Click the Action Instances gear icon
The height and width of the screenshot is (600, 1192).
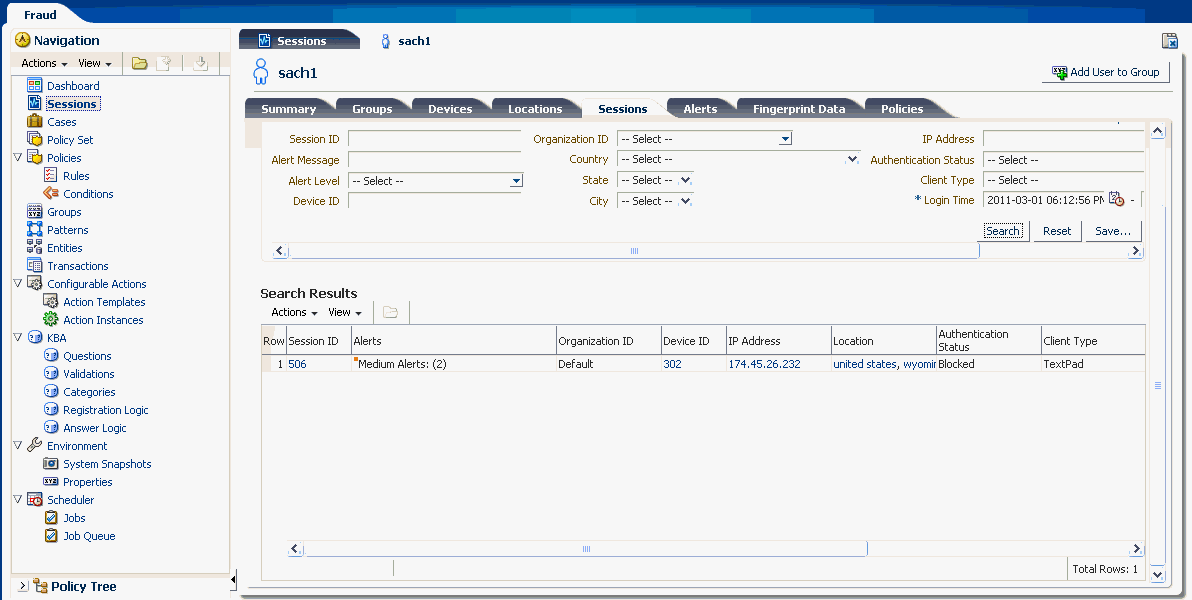[x=51, y=319]
